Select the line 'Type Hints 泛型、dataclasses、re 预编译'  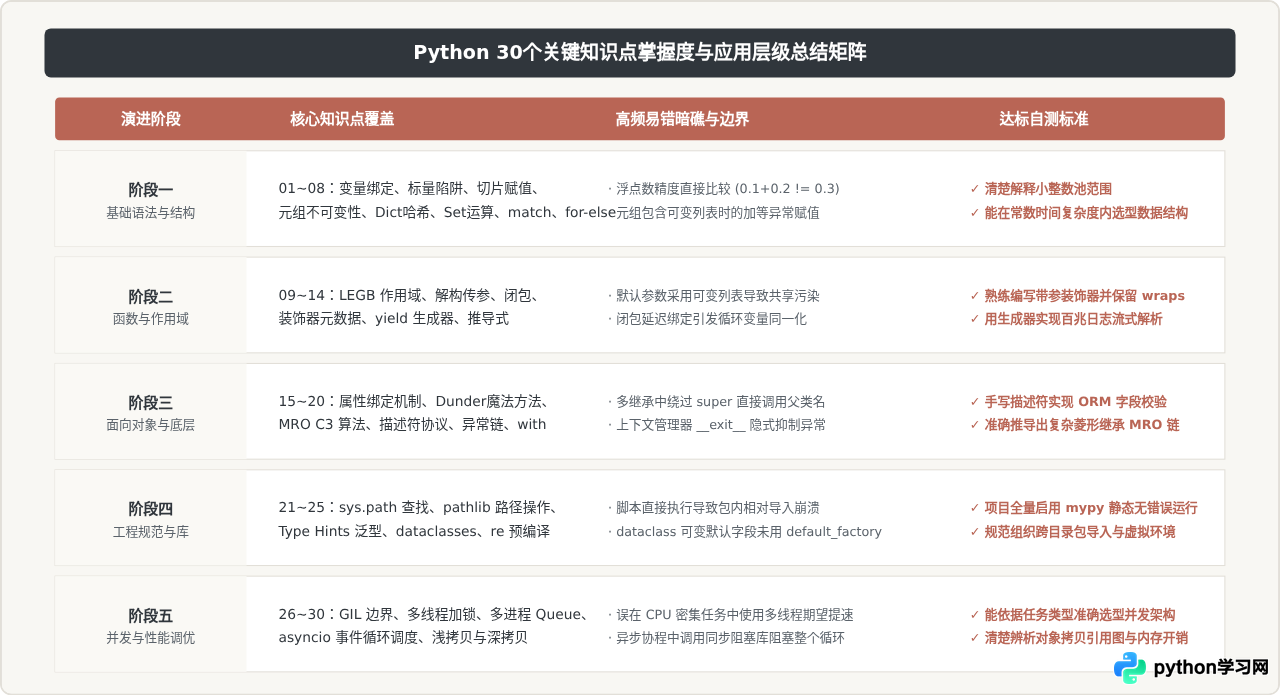tap(415, 532)
